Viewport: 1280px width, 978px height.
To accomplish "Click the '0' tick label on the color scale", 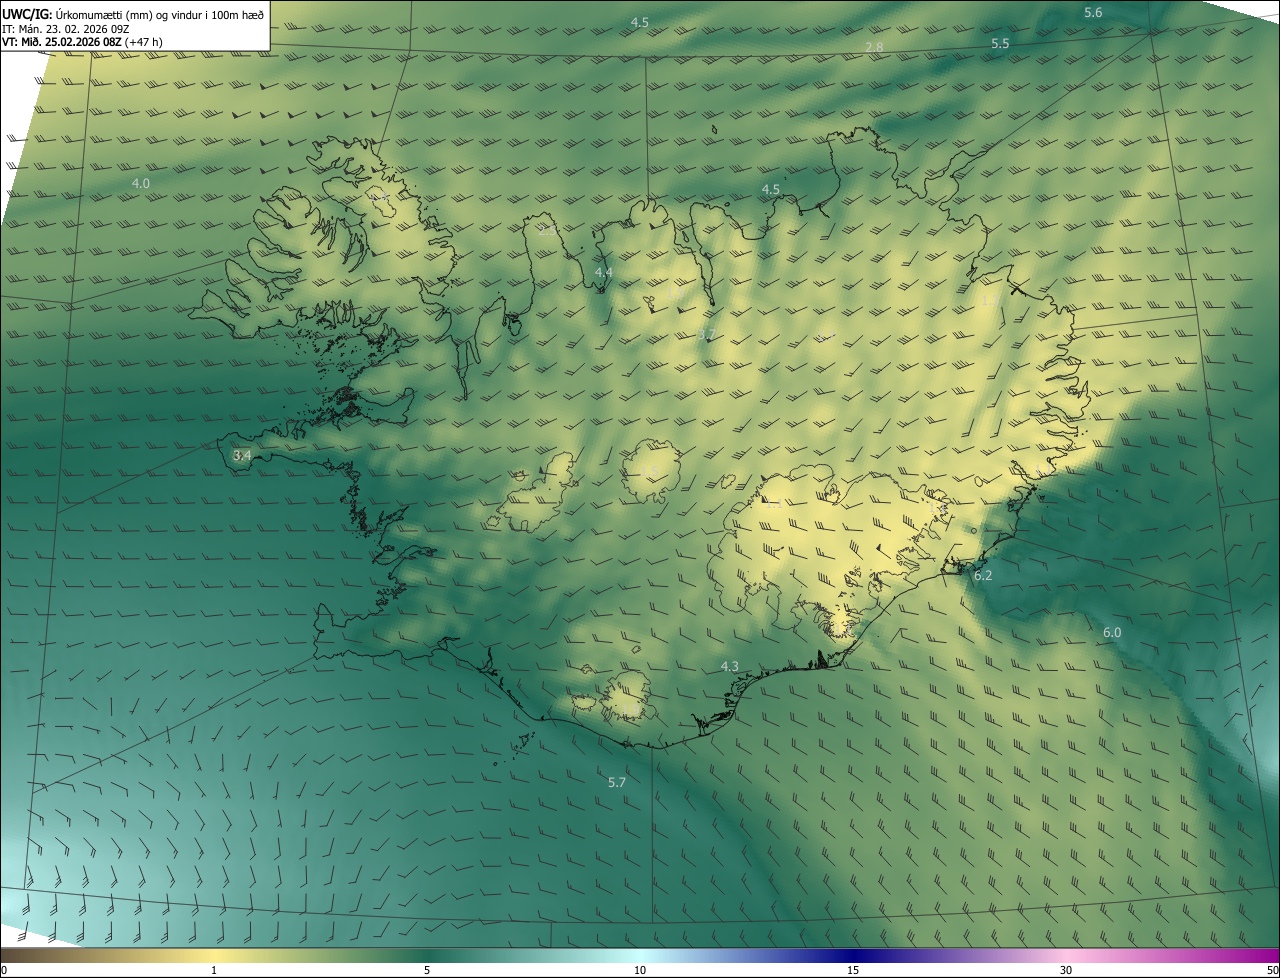I will (x=4, y=970).
